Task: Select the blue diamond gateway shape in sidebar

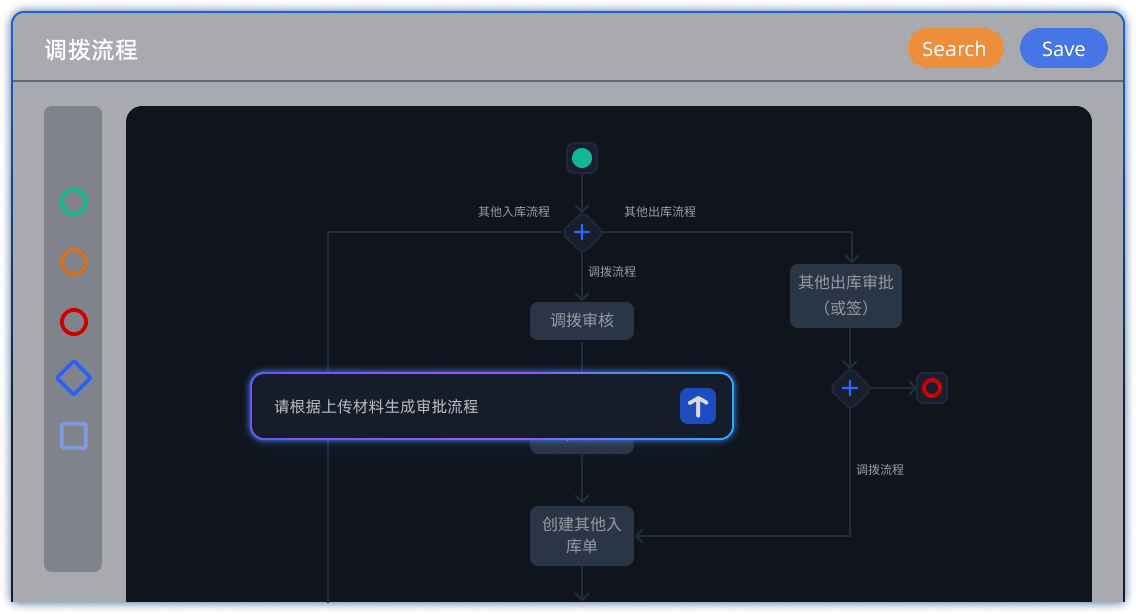Action: click(73, 378)
